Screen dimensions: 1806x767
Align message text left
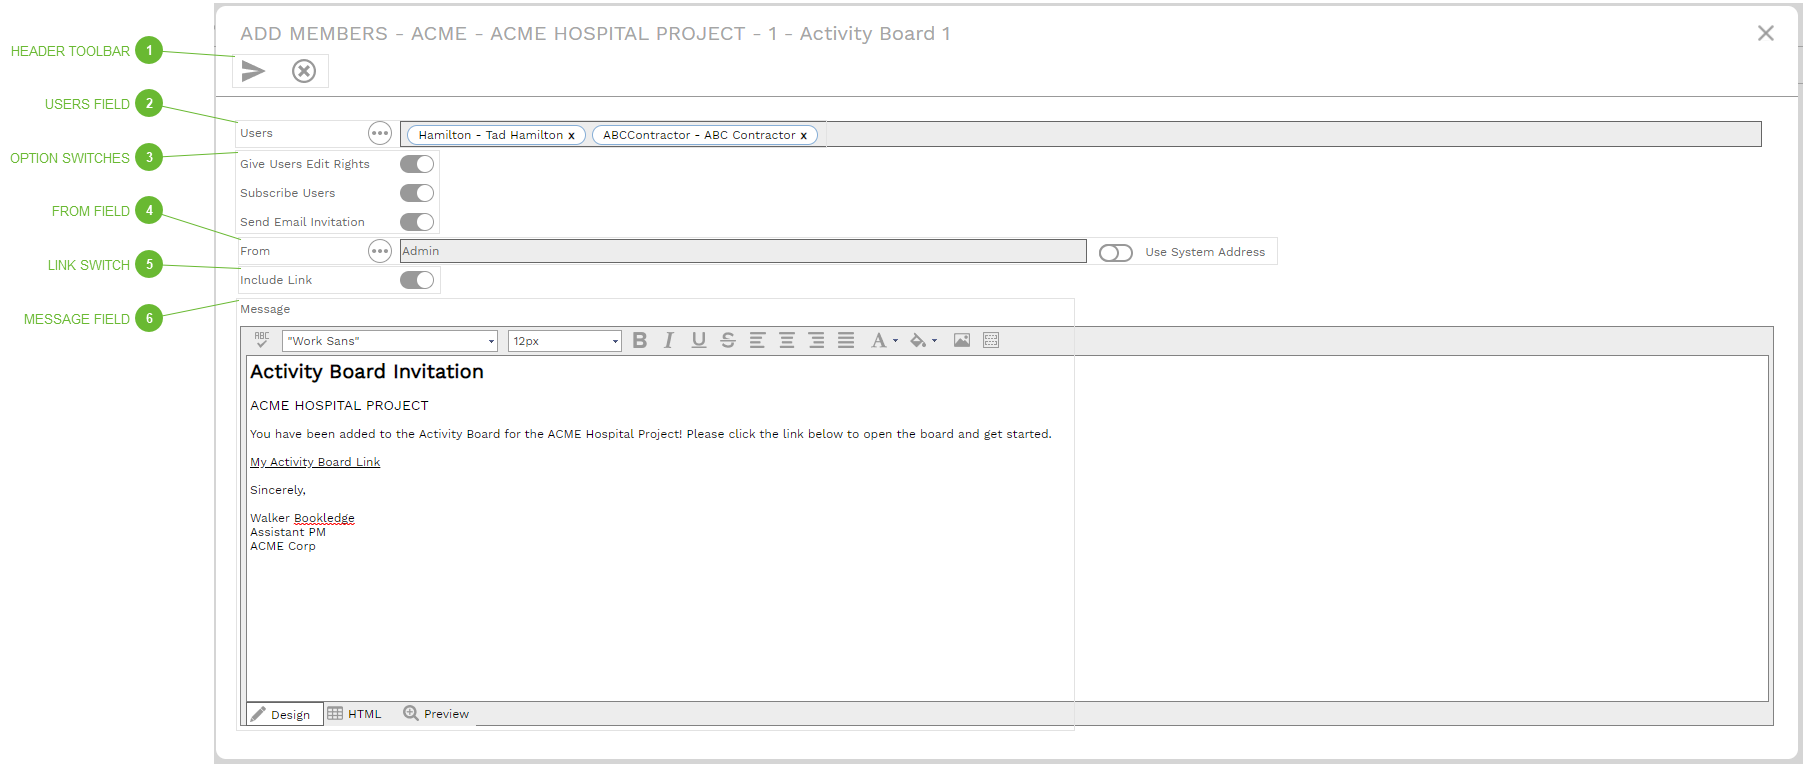pos(757,340)
